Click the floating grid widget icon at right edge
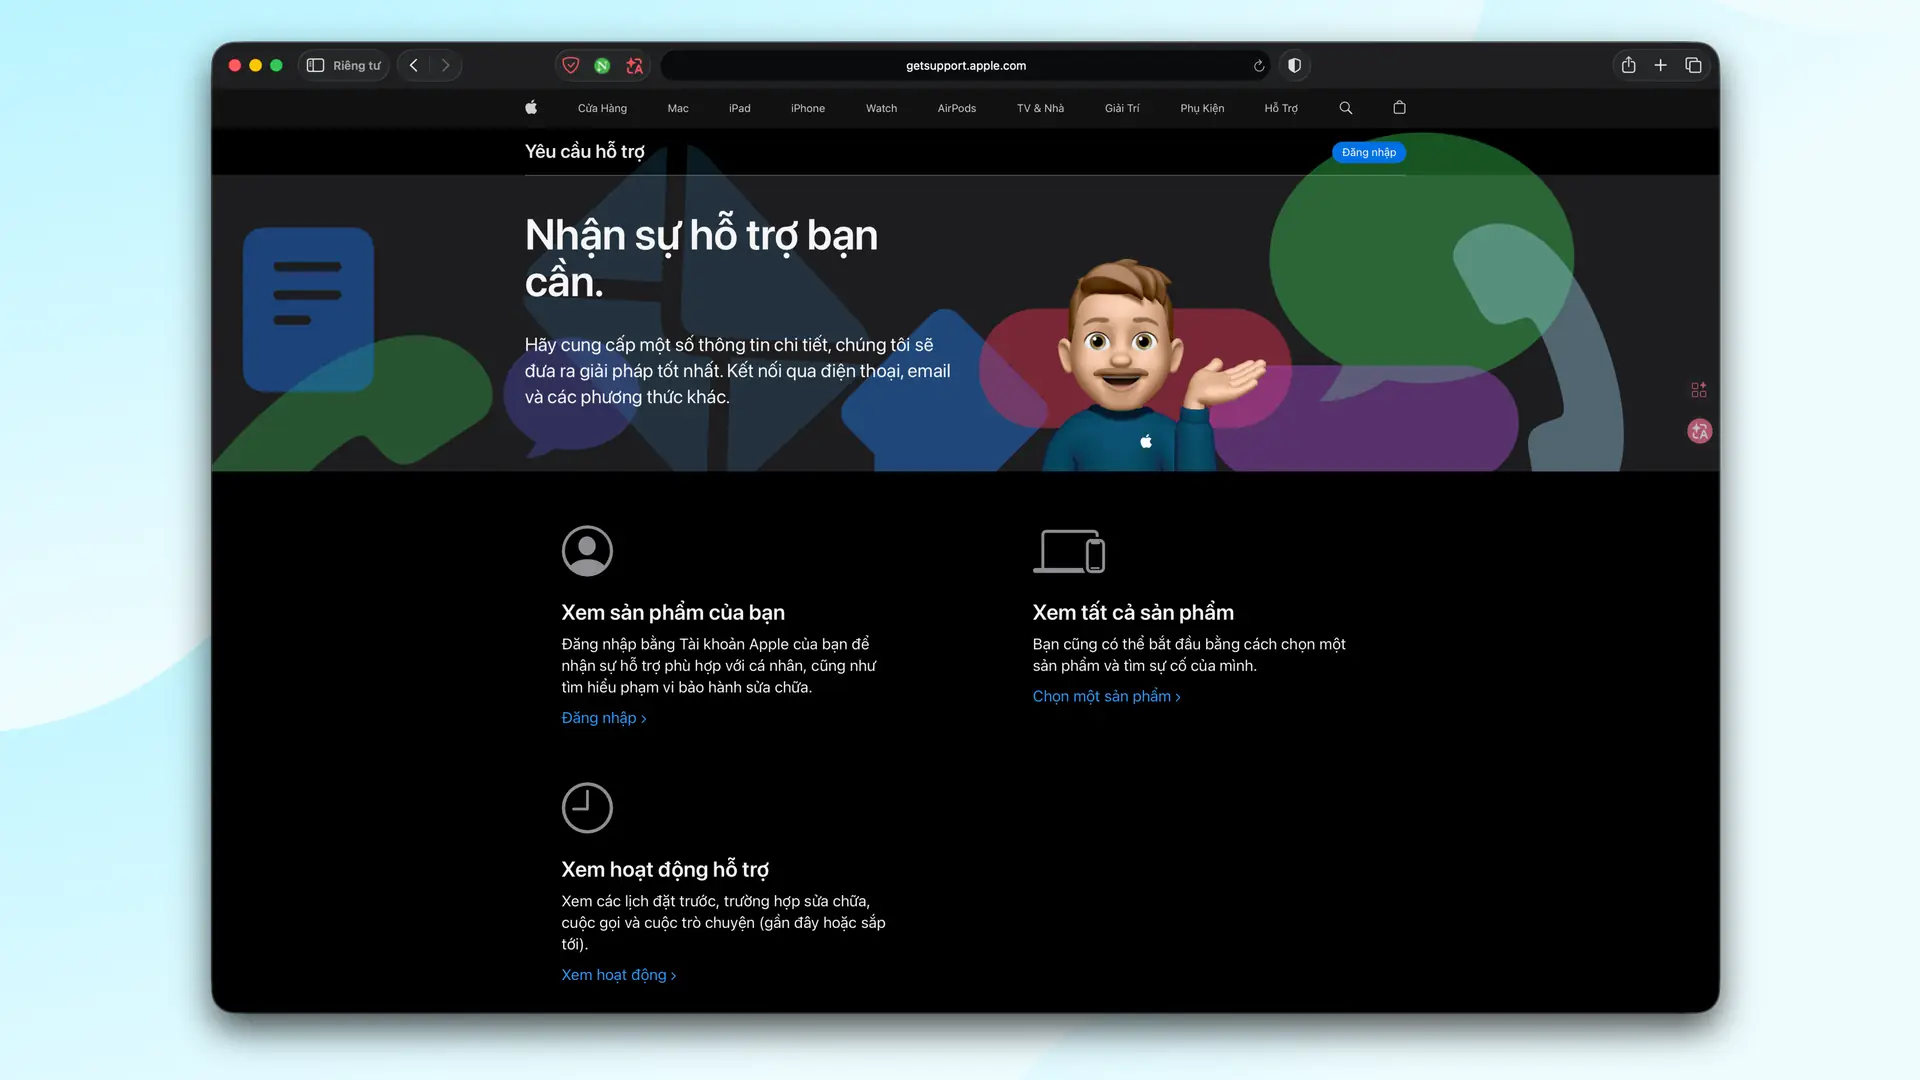 [x=1699, y=390]
